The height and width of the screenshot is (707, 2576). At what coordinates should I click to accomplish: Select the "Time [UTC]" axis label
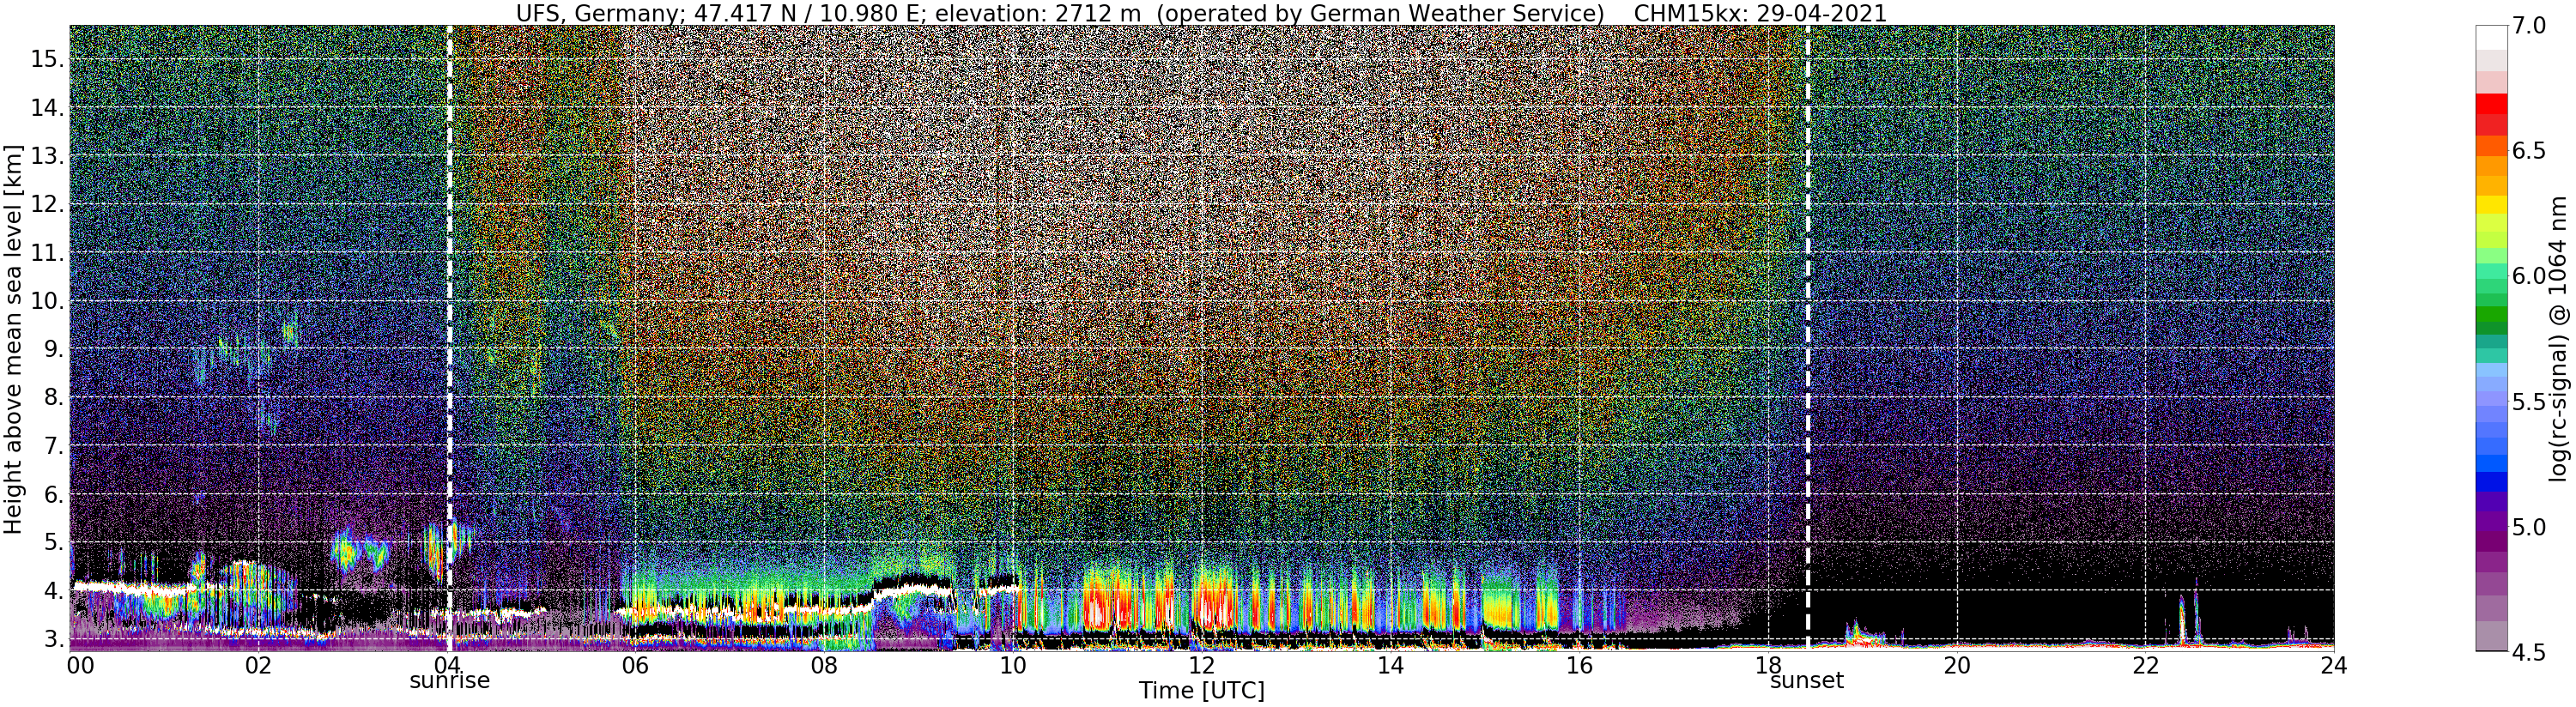[1202, 691]
